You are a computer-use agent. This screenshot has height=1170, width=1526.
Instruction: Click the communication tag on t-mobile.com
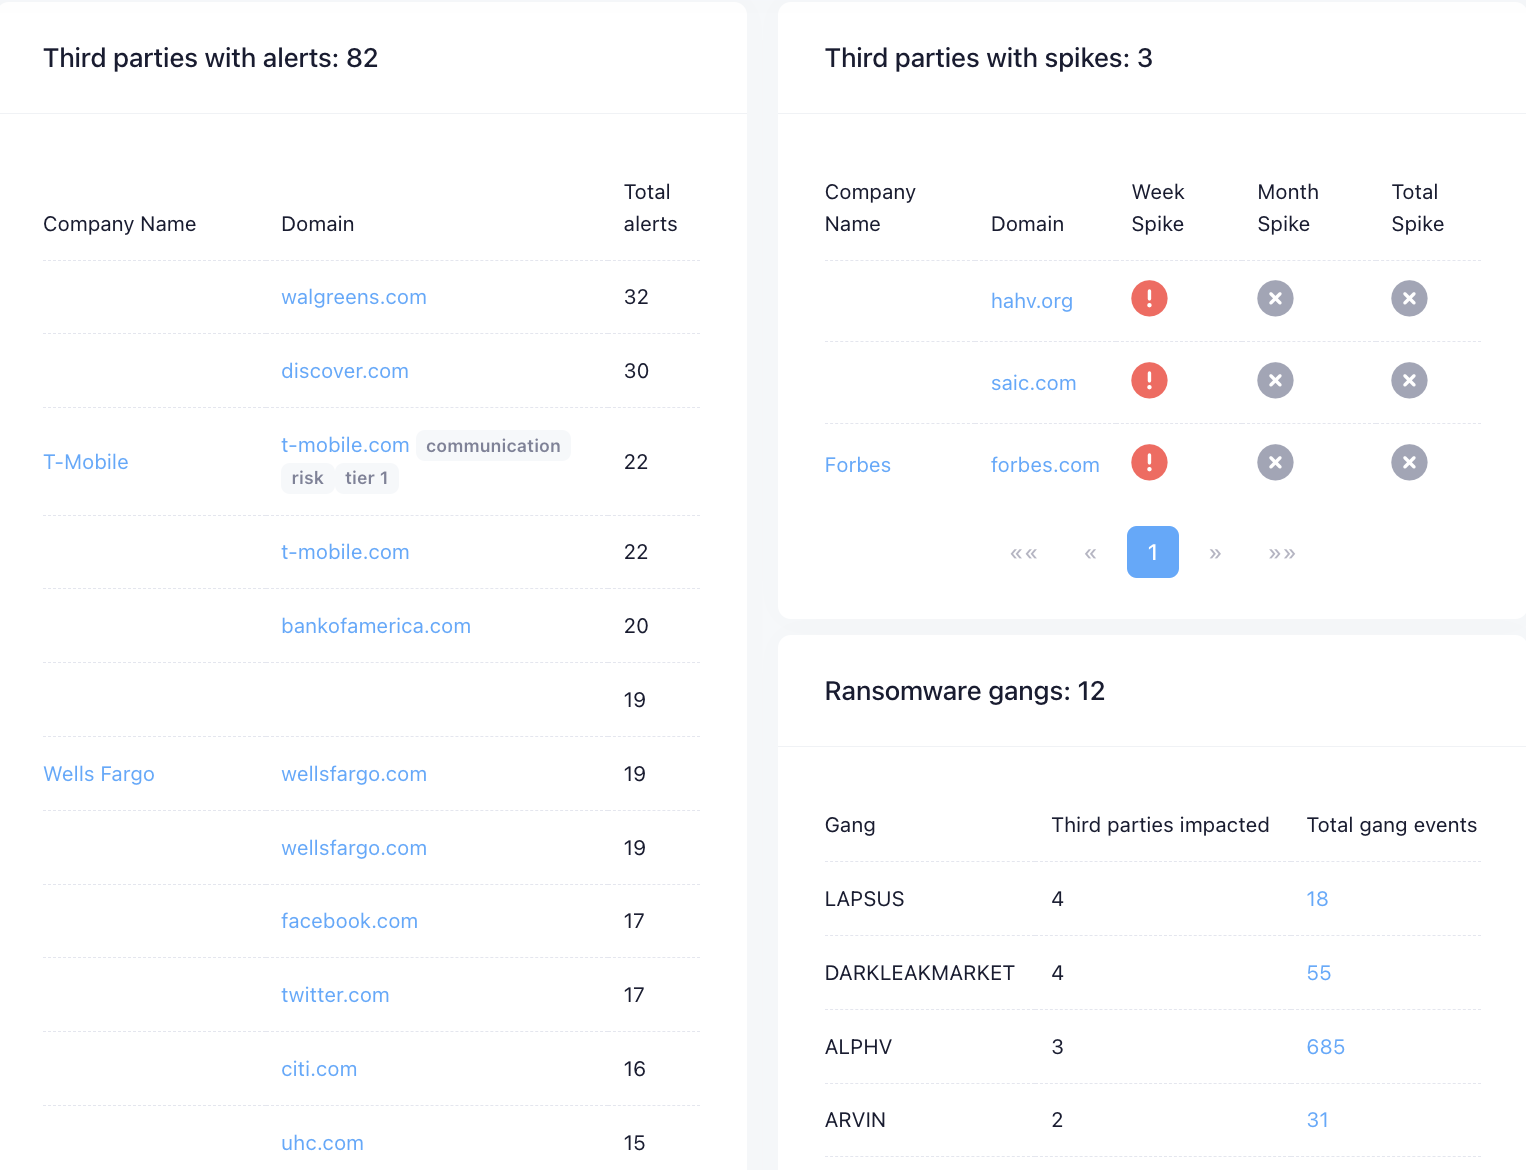[x=493, y=446]
